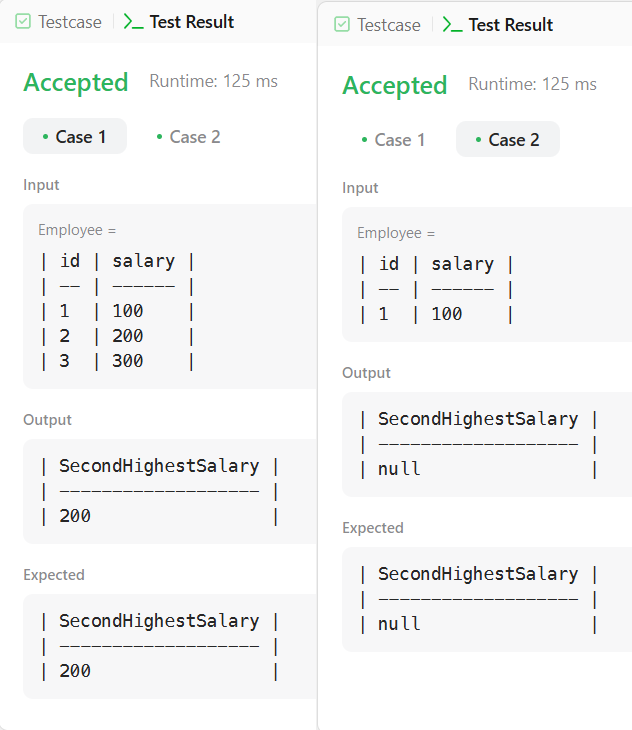Click the Input label in the right panel

360,188
